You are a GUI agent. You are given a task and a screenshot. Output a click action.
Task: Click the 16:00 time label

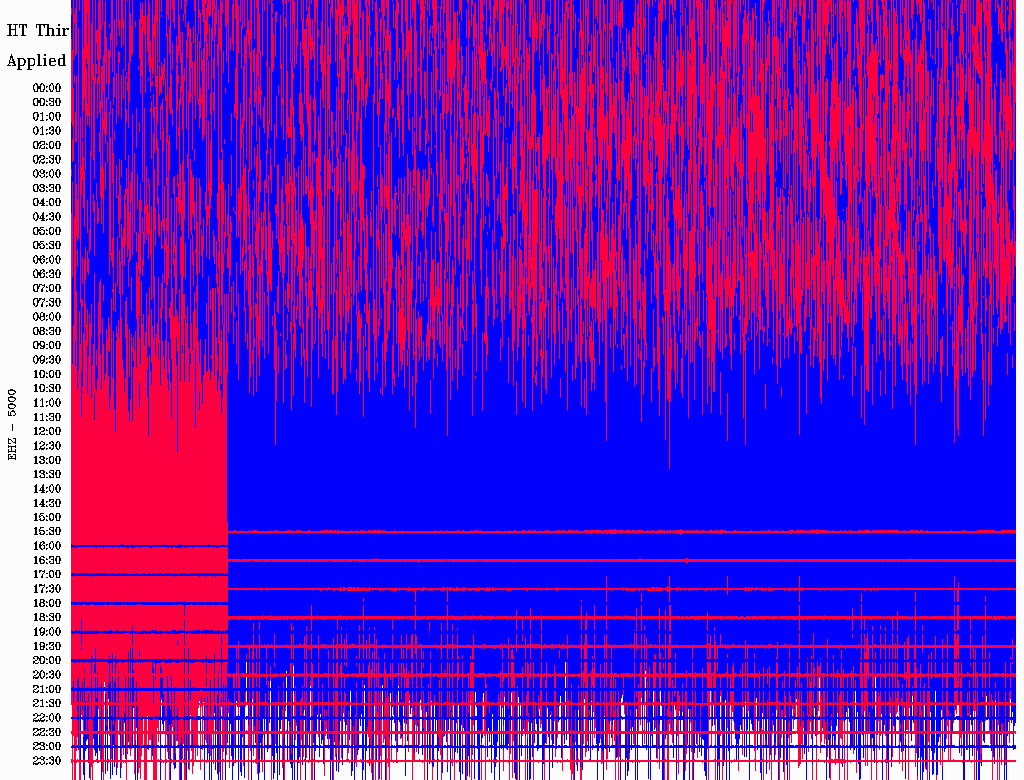47,546
